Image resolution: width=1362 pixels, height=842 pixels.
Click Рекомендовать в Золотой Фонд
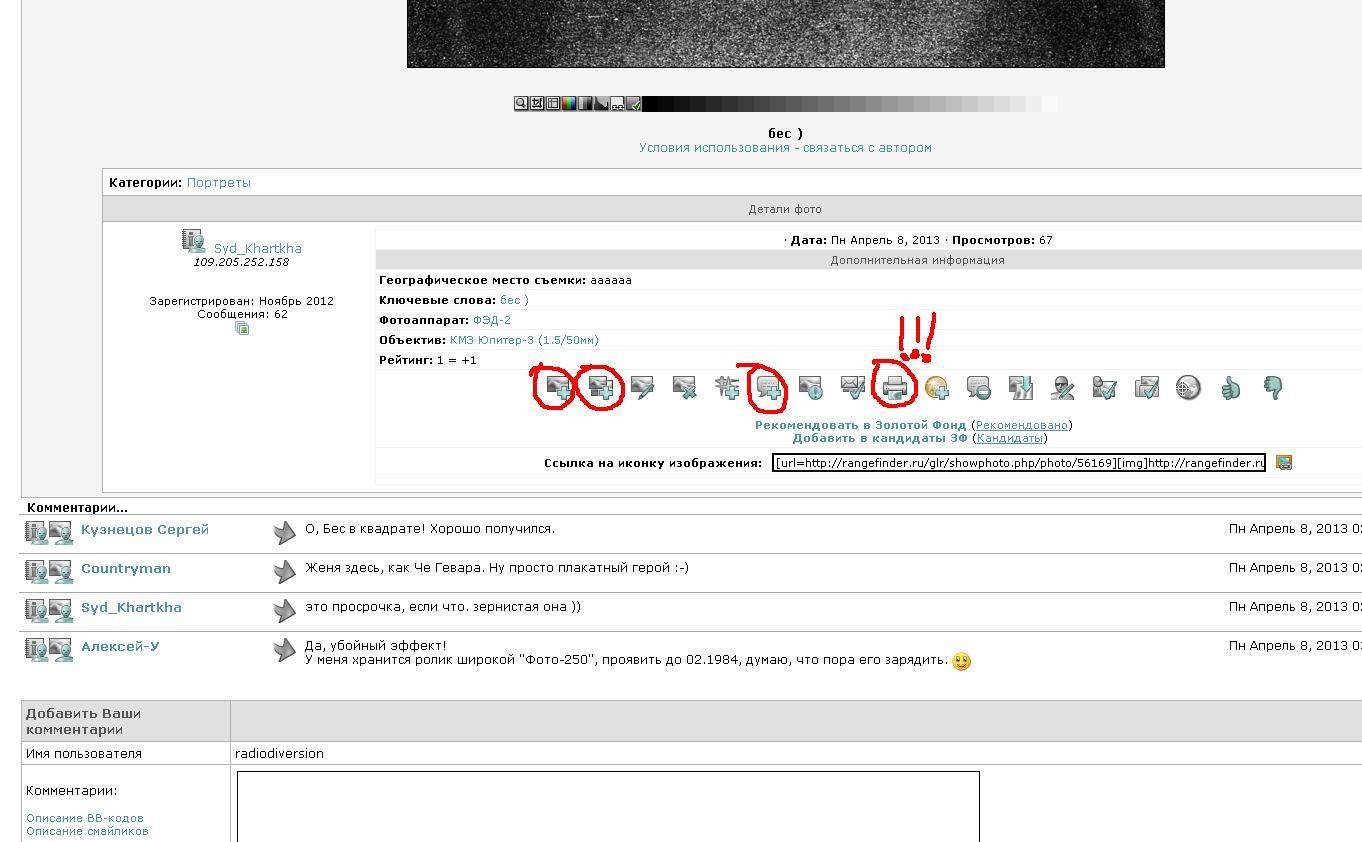(860, 425)
